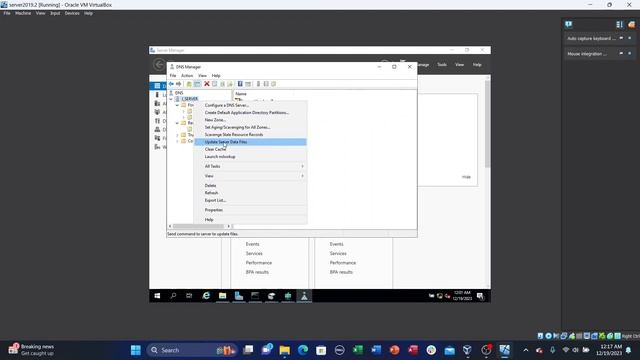Screen dimensions: 640x360
Task: Open PowerPoint from the host taskbar
Action: pos(394,350)
